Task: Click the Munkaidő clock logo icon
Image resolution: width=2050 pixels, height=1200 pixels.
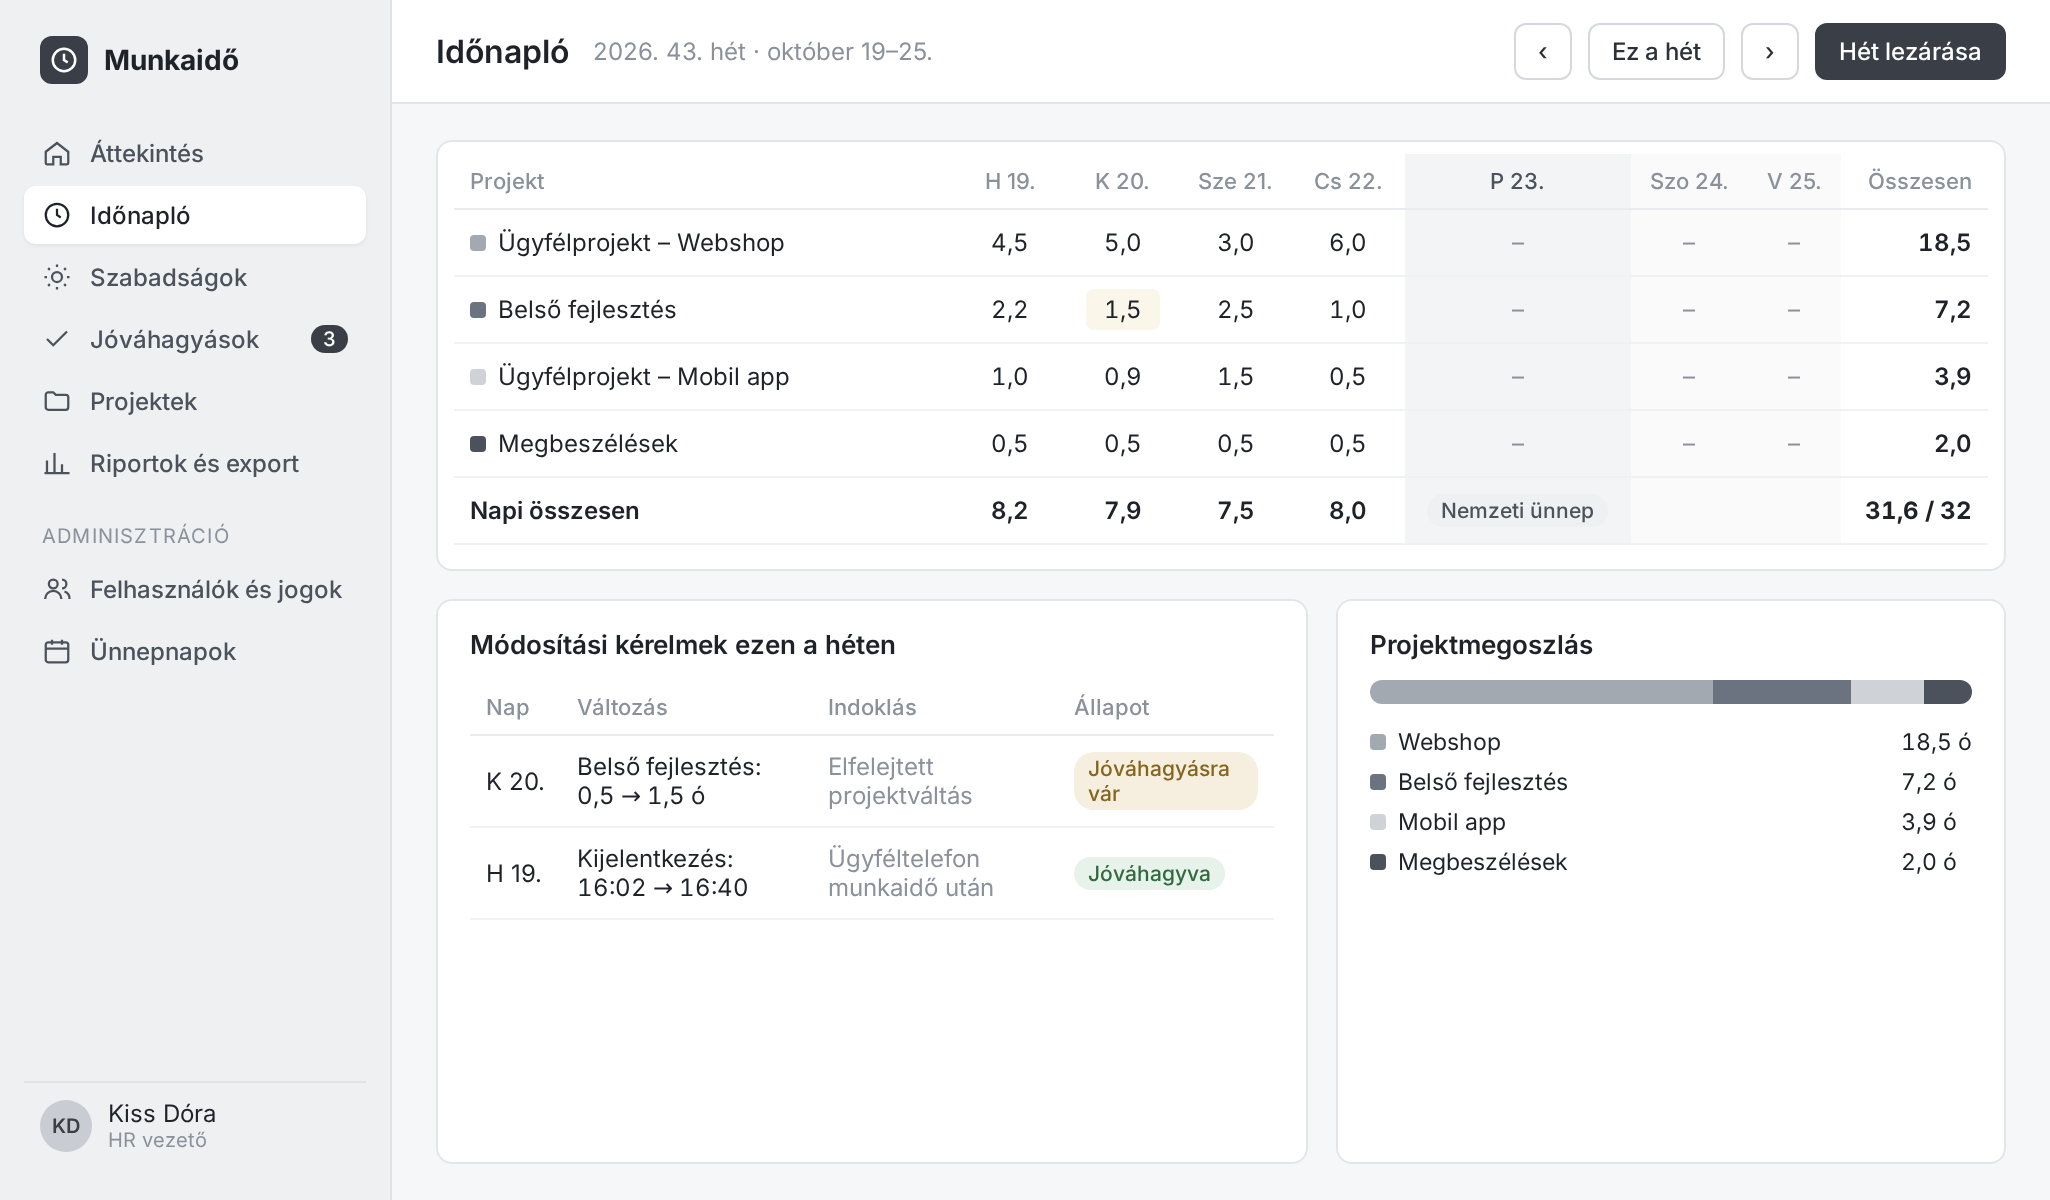Action: (64, 60)
